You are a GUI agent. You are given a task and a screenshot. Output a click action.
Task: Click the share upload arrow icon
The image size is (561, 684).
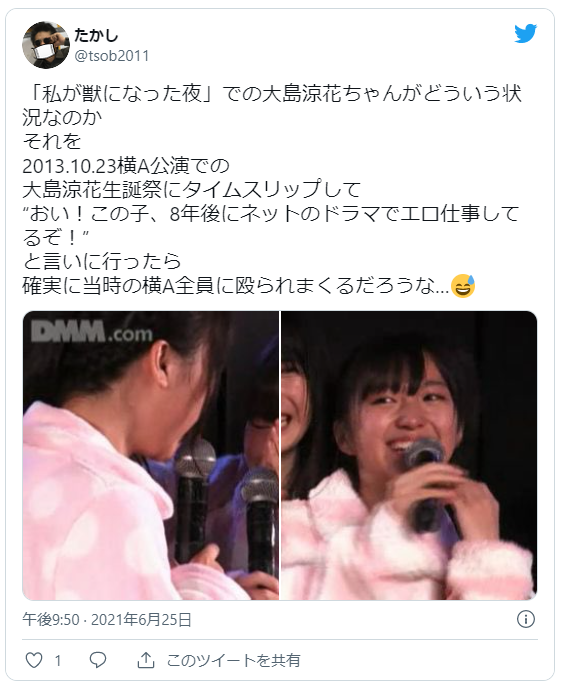146,660
